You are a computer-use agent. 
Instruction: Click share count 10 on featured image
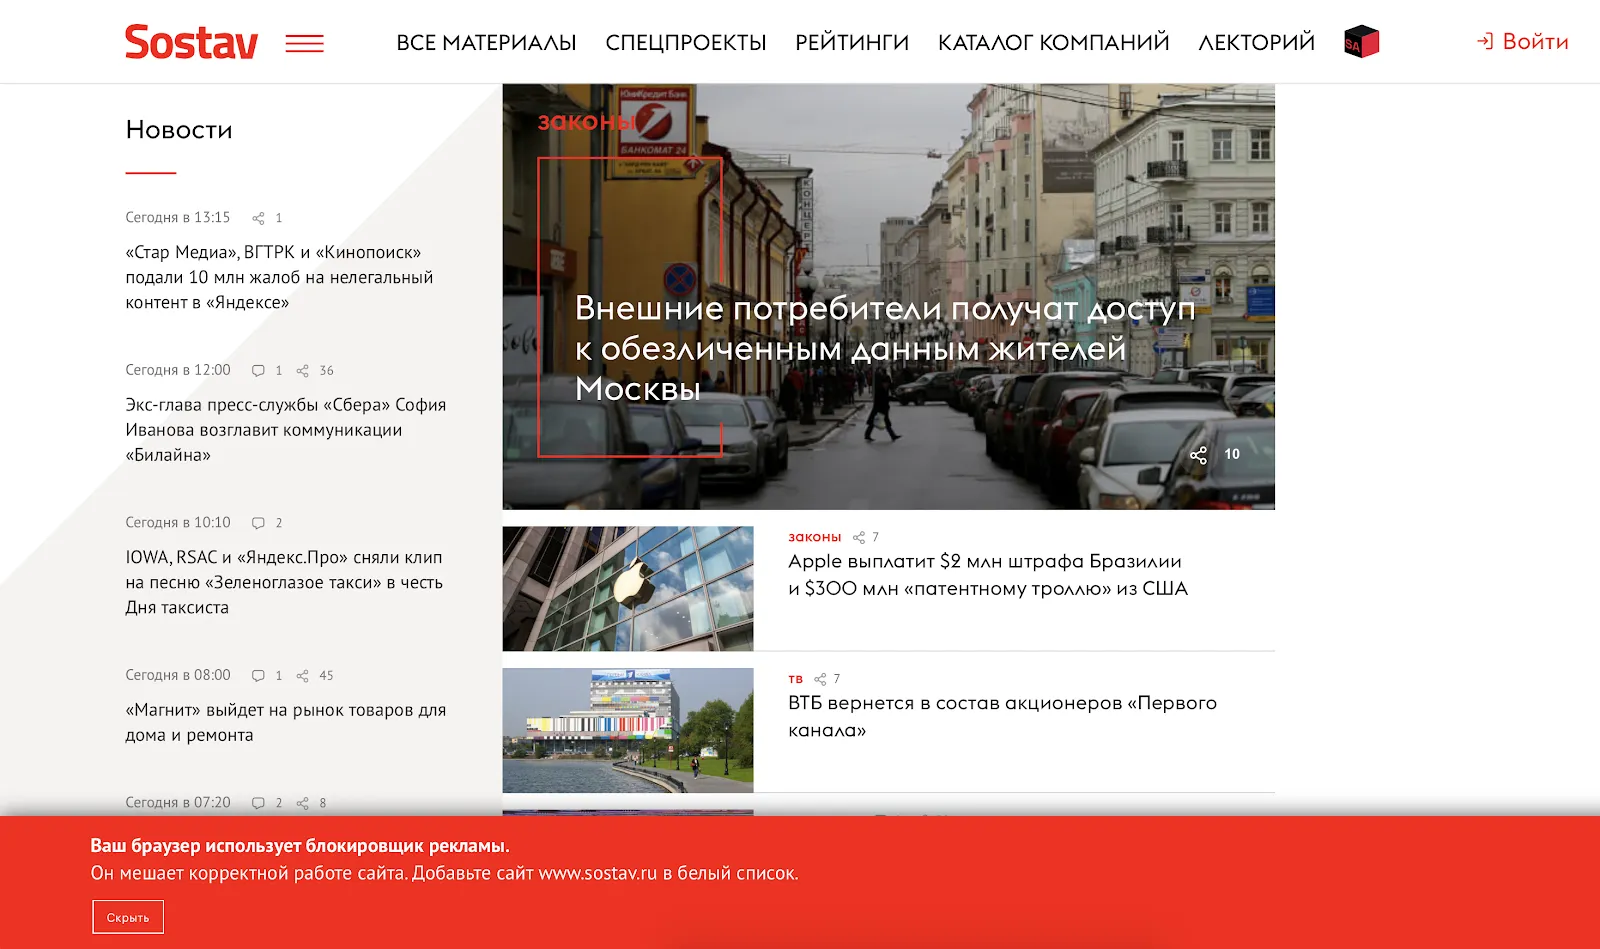pyautogui.click(x=1232, y=455)
